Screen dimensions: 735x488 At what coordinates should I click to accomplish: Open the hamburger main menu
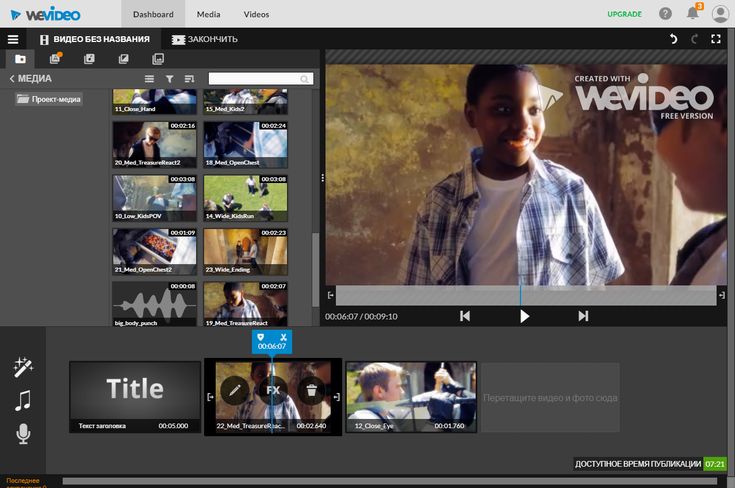point(13,39)
